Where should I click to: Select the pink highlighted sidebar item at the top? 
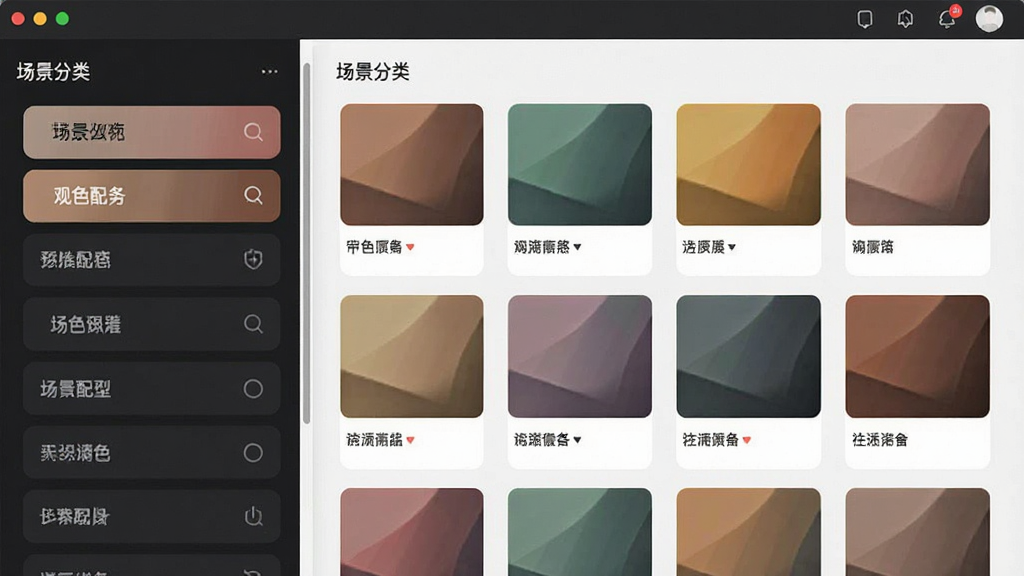tap(152, 132)
